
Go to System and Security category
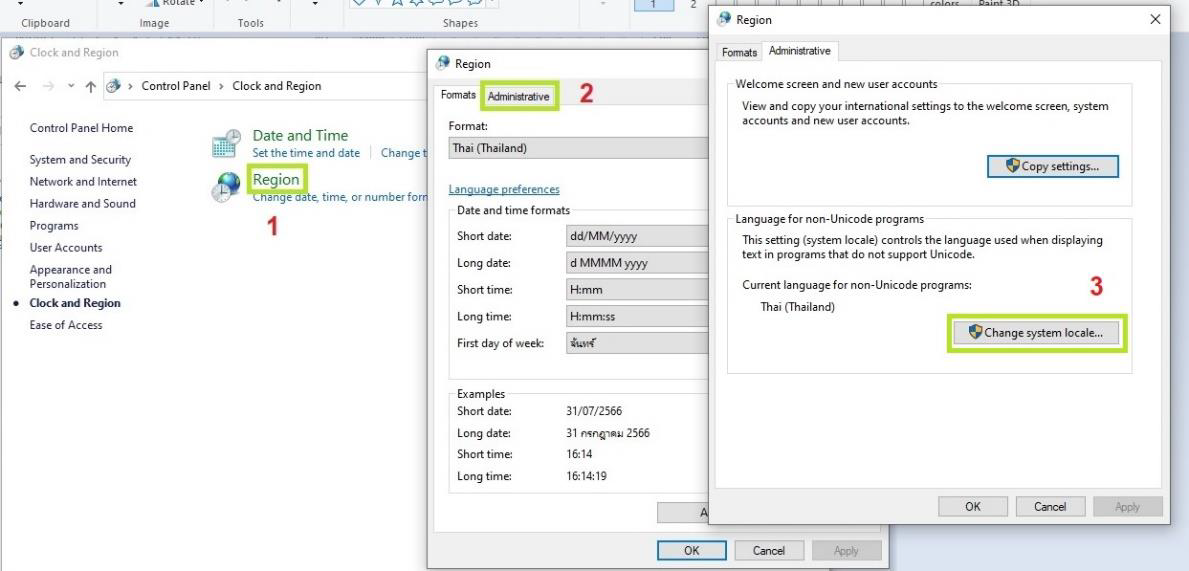click(x=80, y=160)
